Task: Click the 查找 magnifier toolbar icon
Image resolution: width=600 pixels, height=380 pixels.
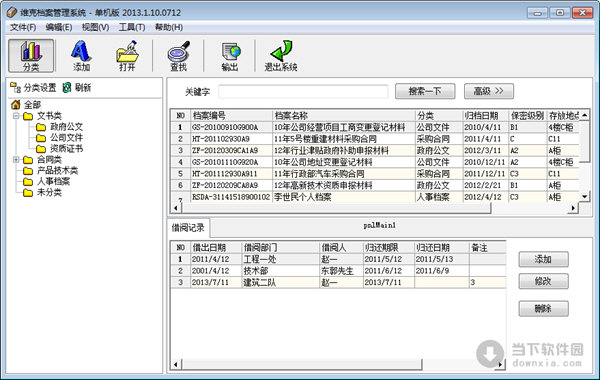Action: click(178, 56)
